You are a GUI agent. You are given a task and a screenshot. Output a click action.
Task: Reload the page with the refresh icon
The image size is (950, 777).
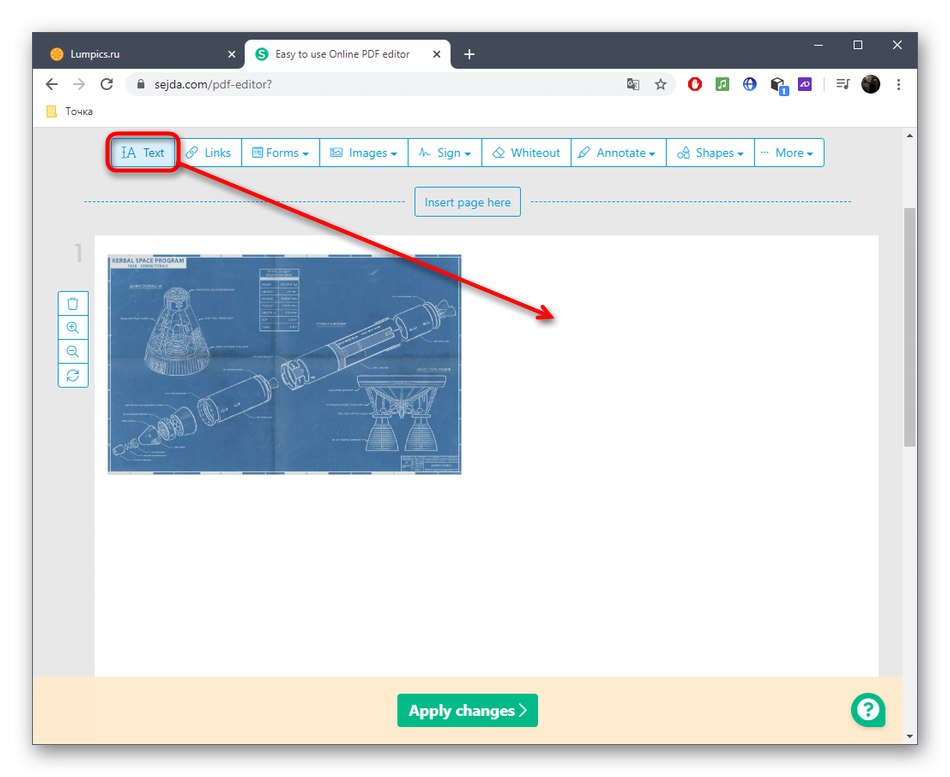point(107,84)
